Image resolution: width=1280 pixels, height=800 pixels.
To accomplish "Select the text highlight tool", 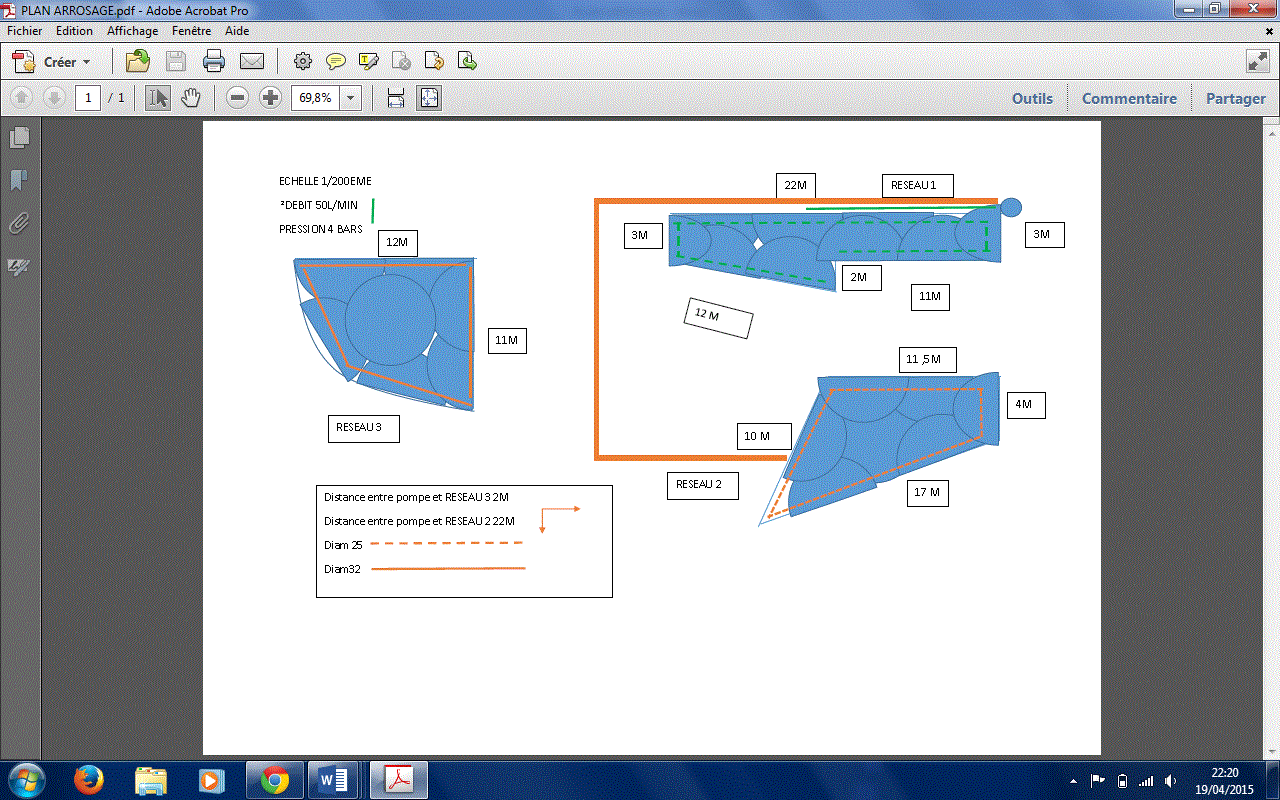I will (369, 62).
